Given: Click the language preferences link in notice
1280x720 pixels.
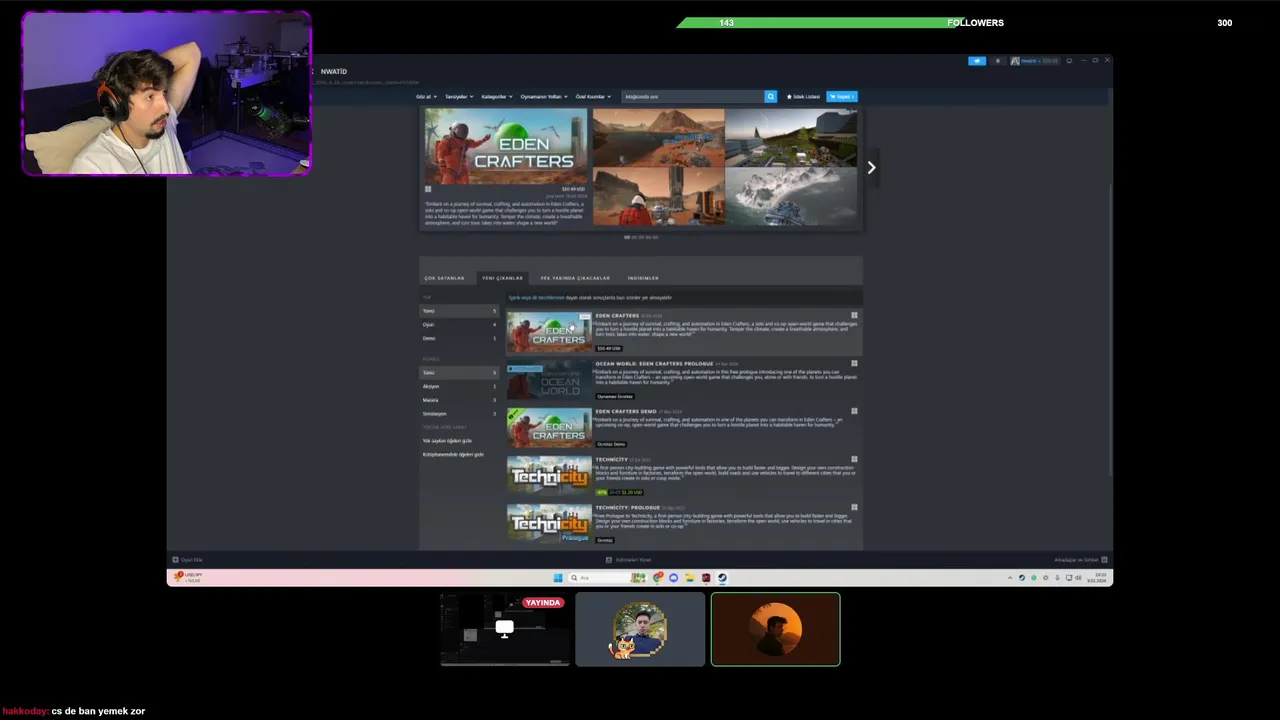Looking at the screenshot, I should click(x=536, y=298).
